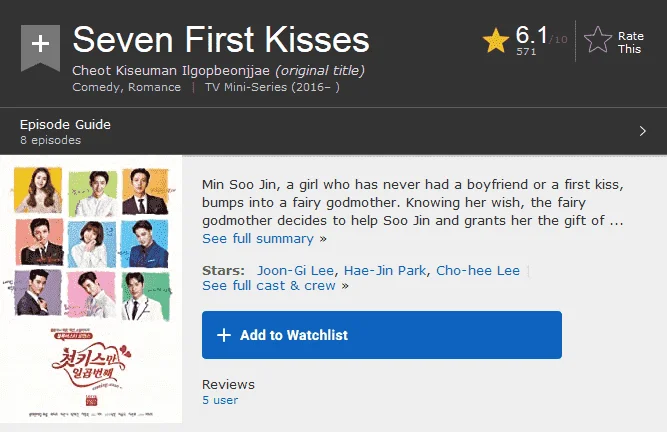Viewport: 667px width, 432px height.
Task: Click the 6.1 rating score
Action: [x=531, y=35]
